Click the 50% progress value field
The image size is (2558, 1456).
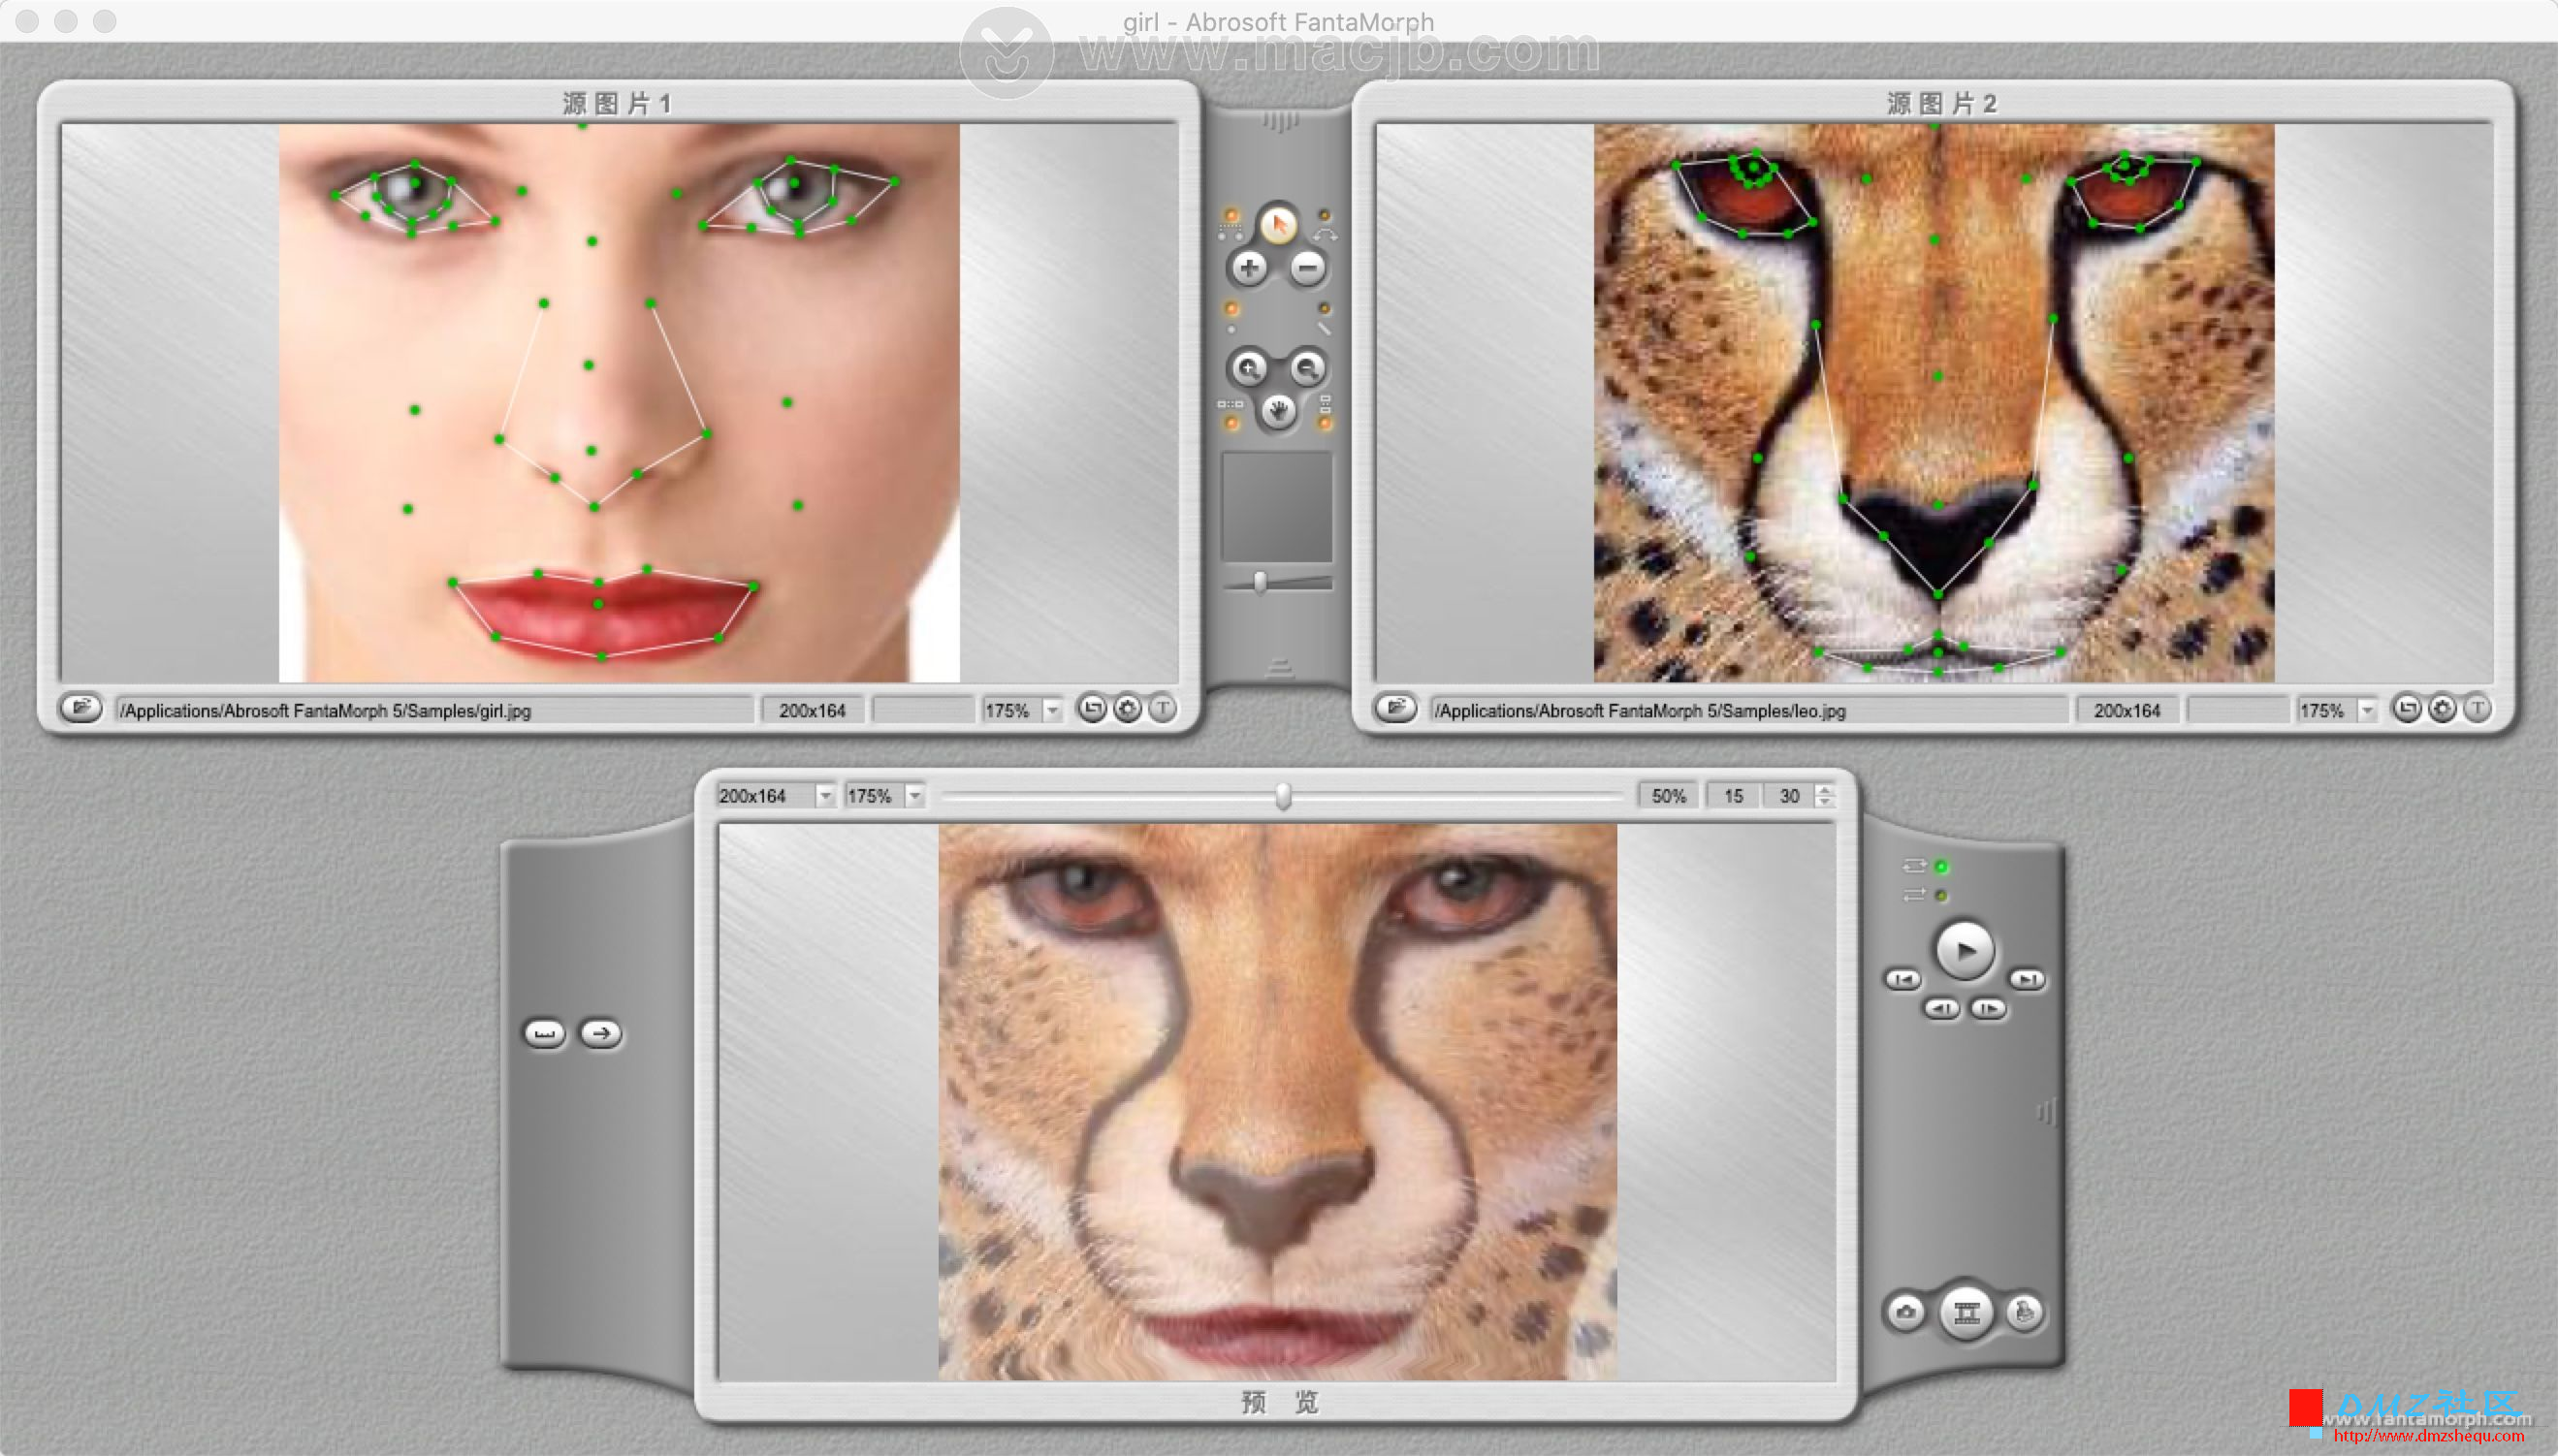(1668, 796)
